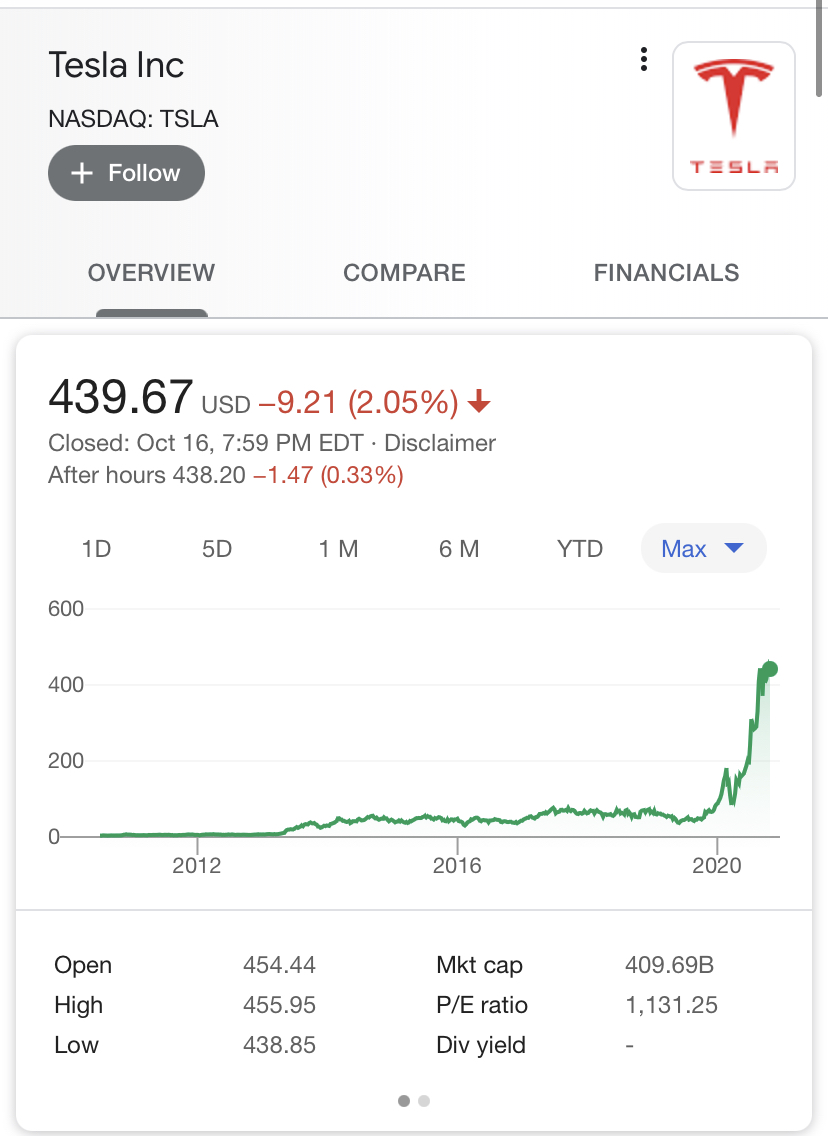
Task: Switch chart to 6 M range
Action: (459, 549)
